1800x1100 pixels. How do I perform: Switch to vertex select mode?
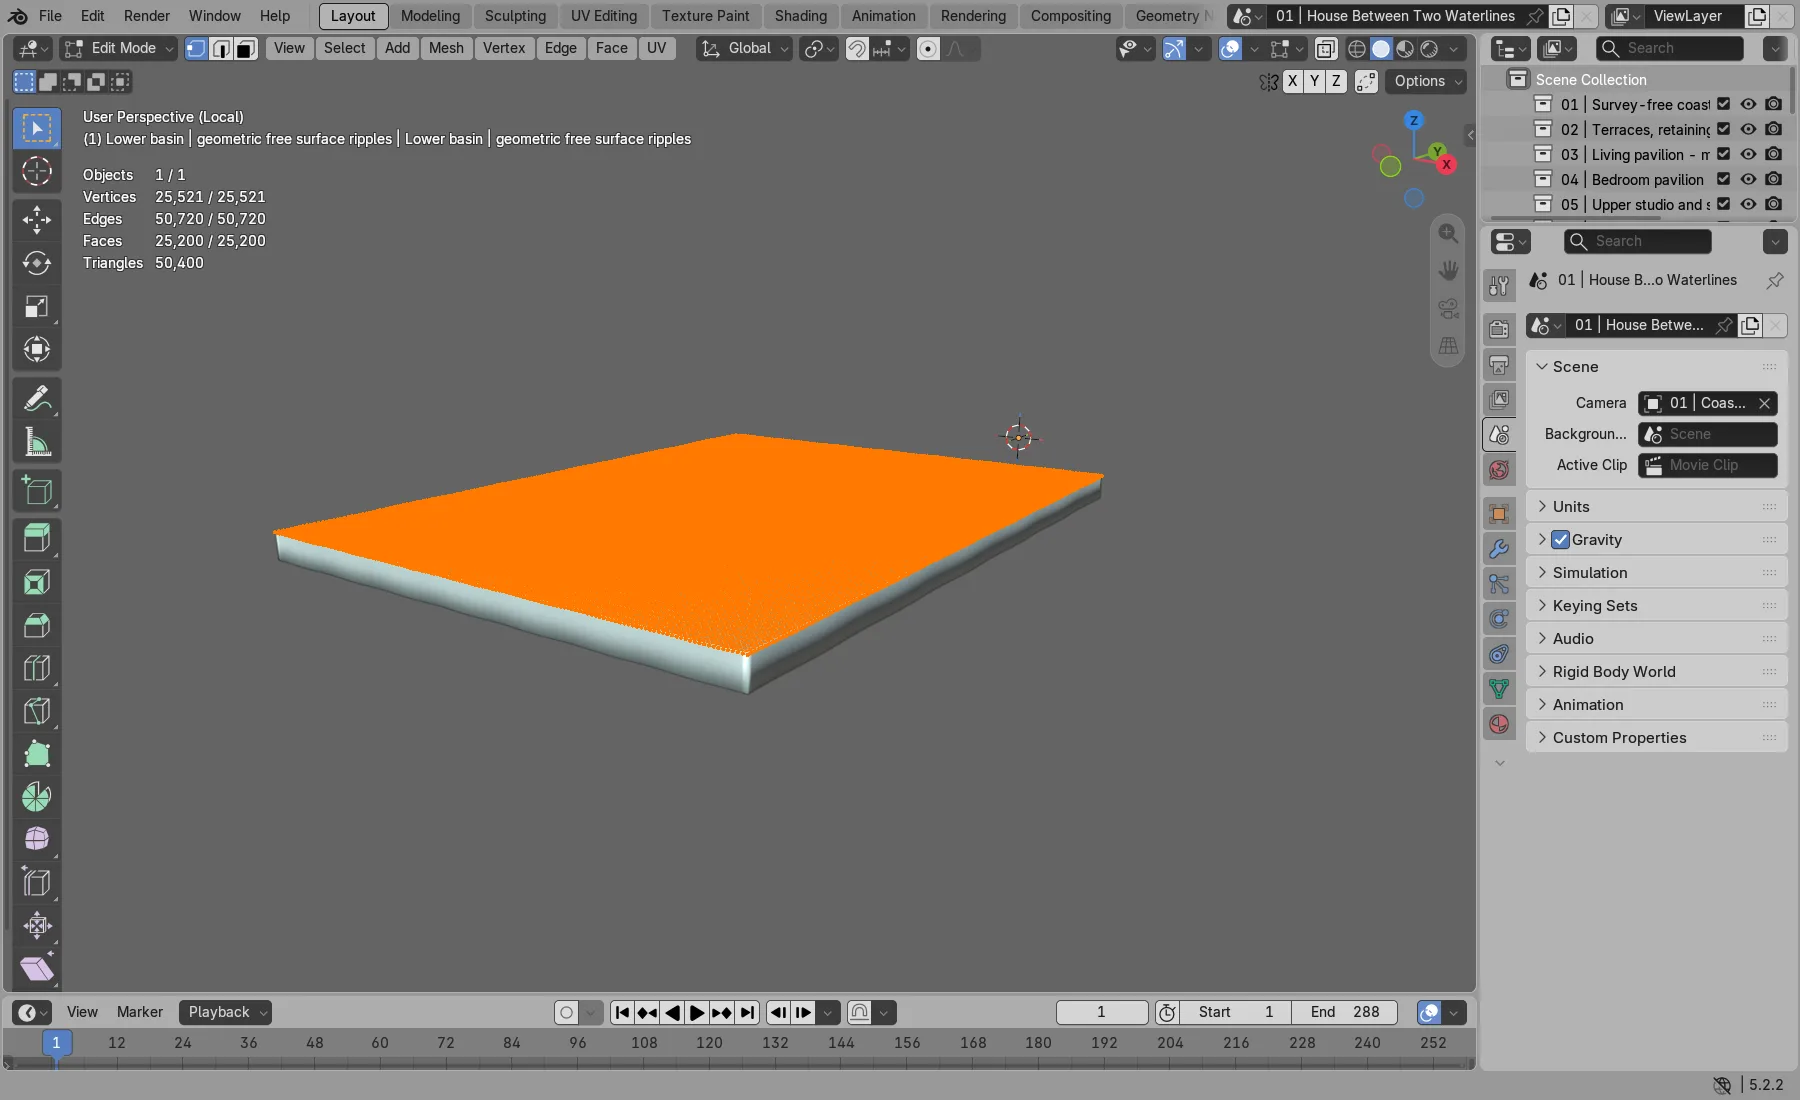point(196,48)
